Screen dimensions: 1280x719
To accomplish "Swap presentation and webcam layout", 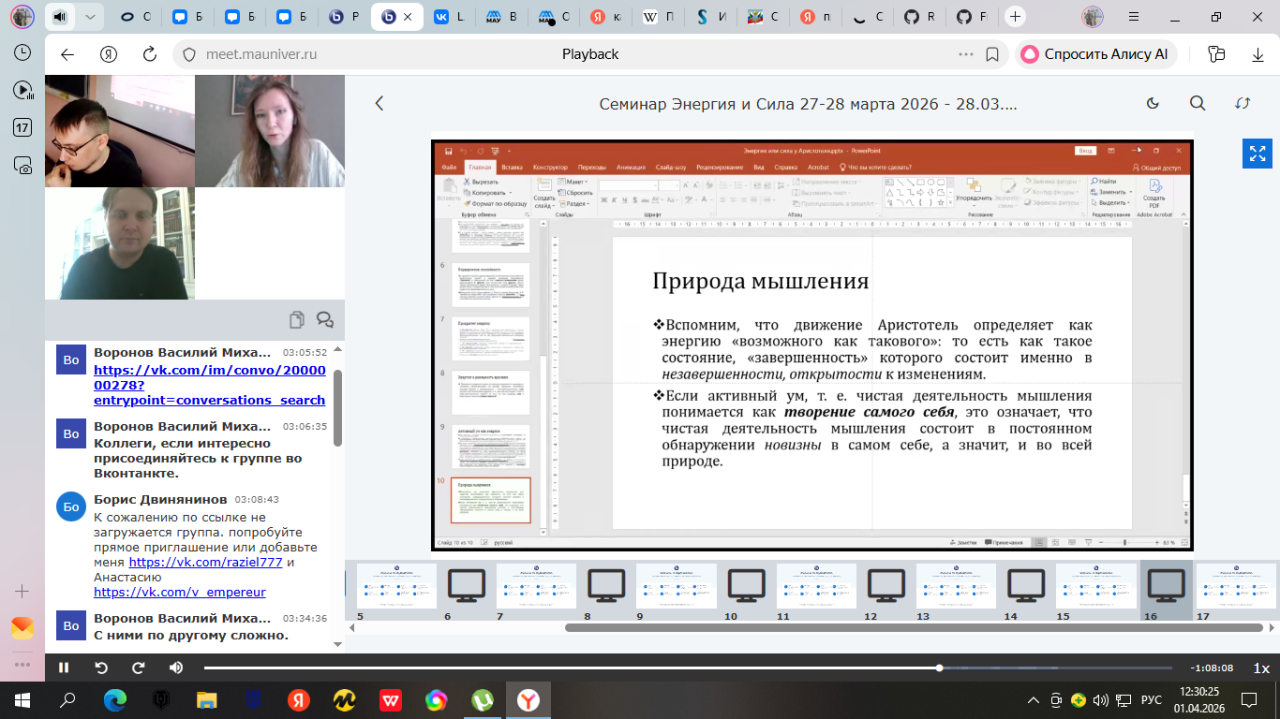I will tap(1243, 103).
